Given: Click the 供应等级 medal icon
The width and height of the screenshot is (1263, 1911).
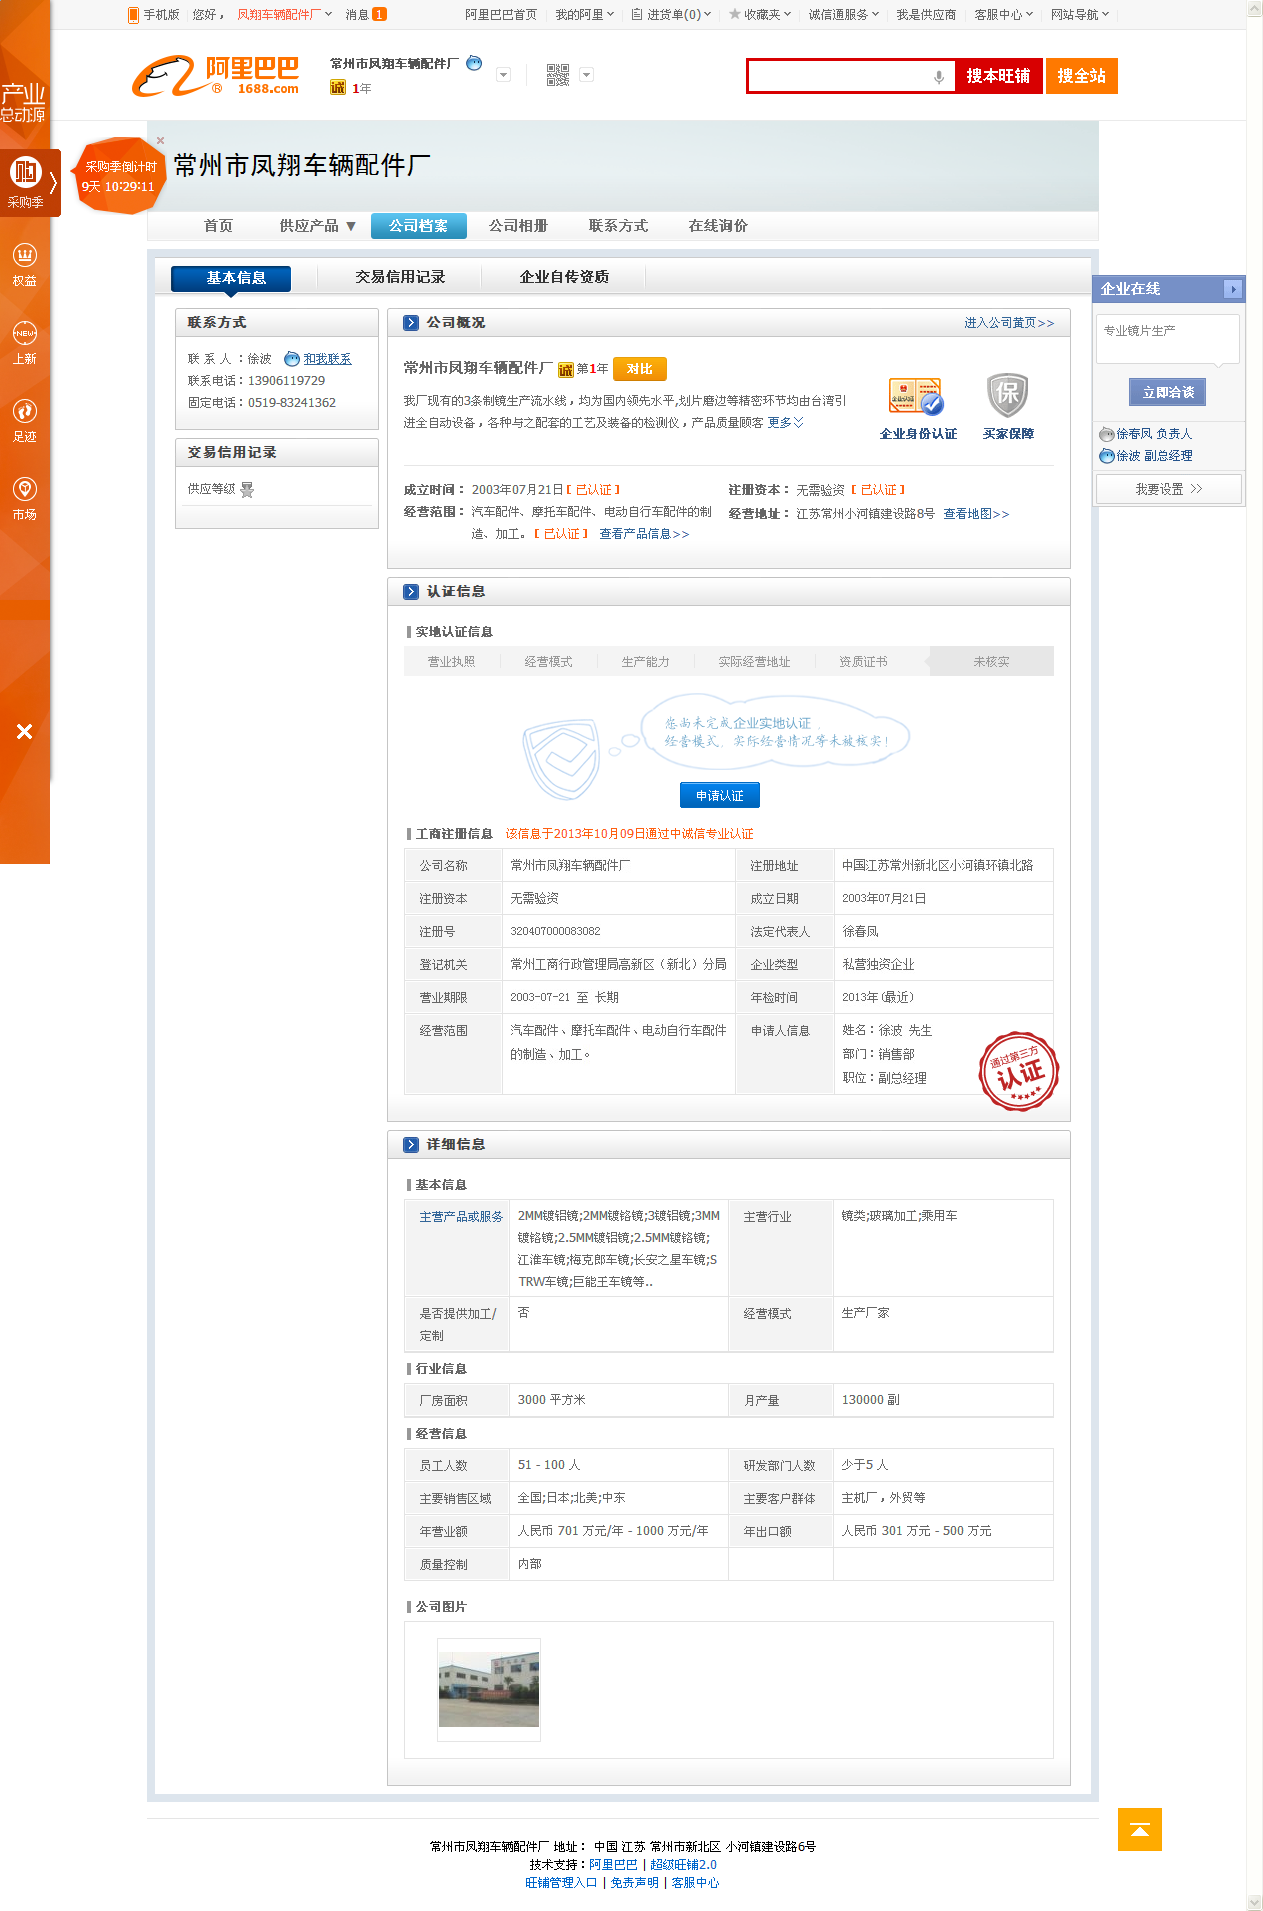Looking at the screenshot, I should point(247,489).
